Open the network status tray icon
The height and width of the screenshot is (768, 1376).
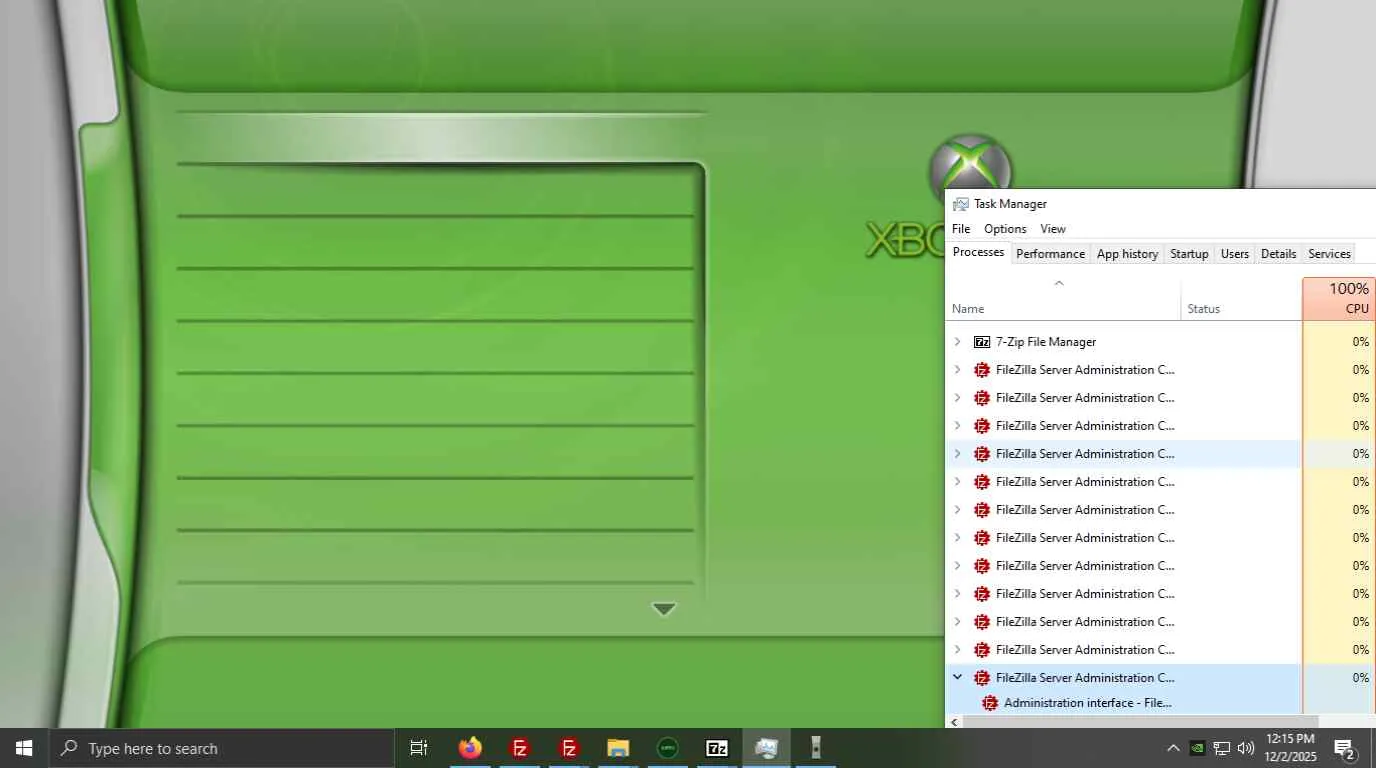point(1222,748)
